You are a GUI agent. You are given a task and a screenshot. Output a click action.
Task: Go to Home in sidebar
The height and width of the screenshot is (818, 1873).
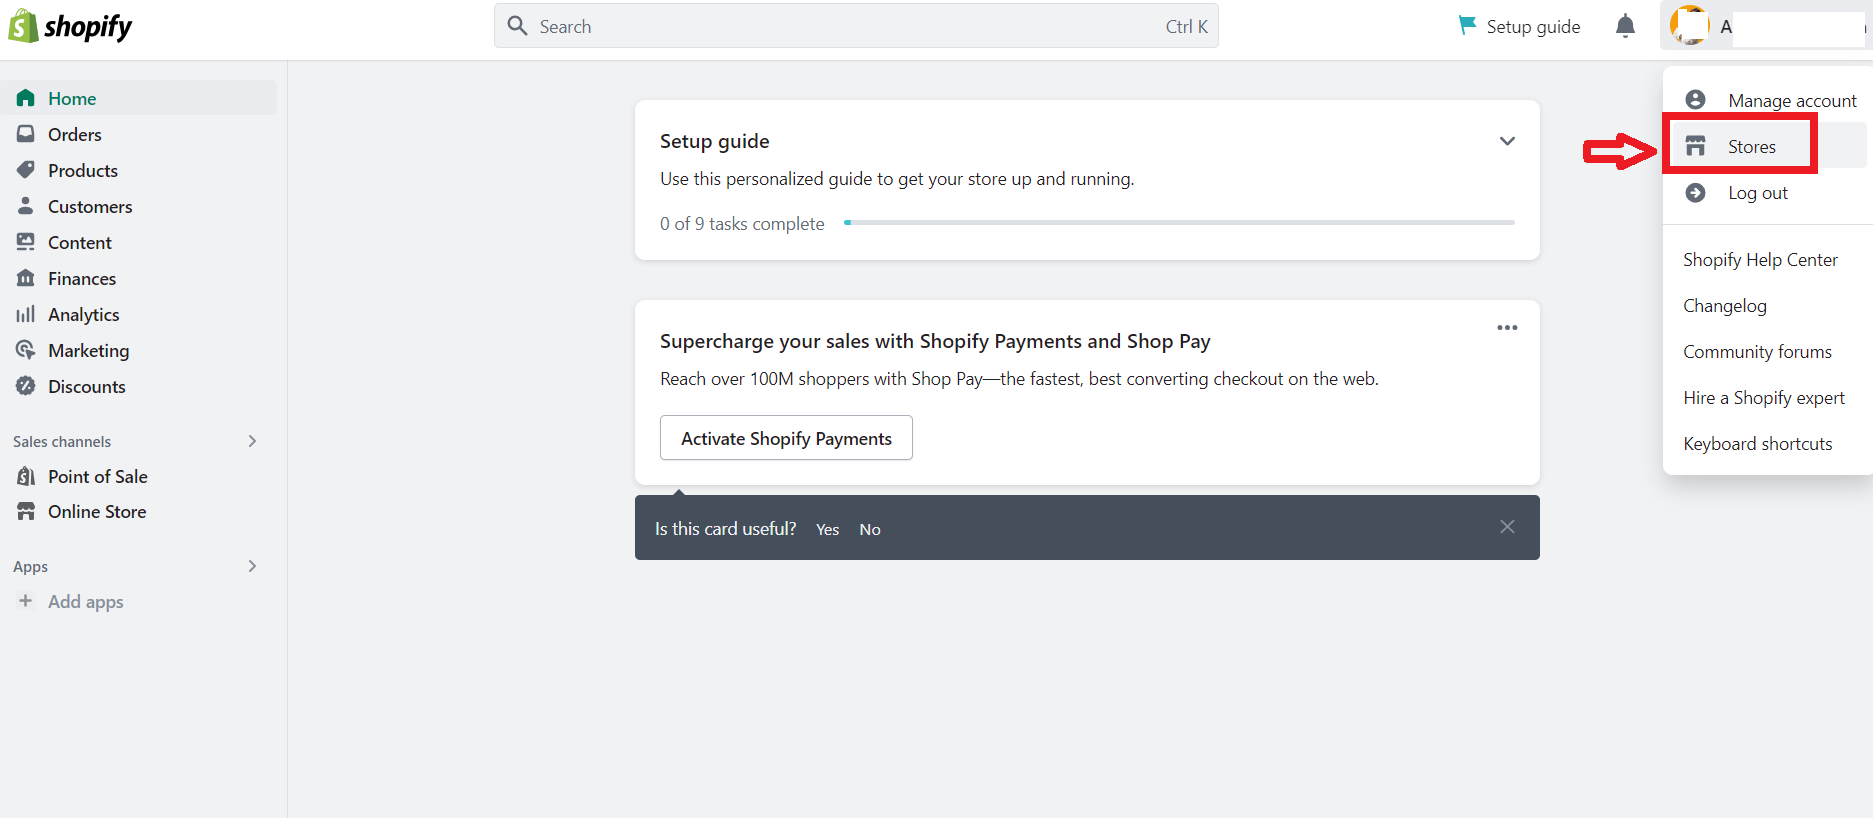pos(139,98)
